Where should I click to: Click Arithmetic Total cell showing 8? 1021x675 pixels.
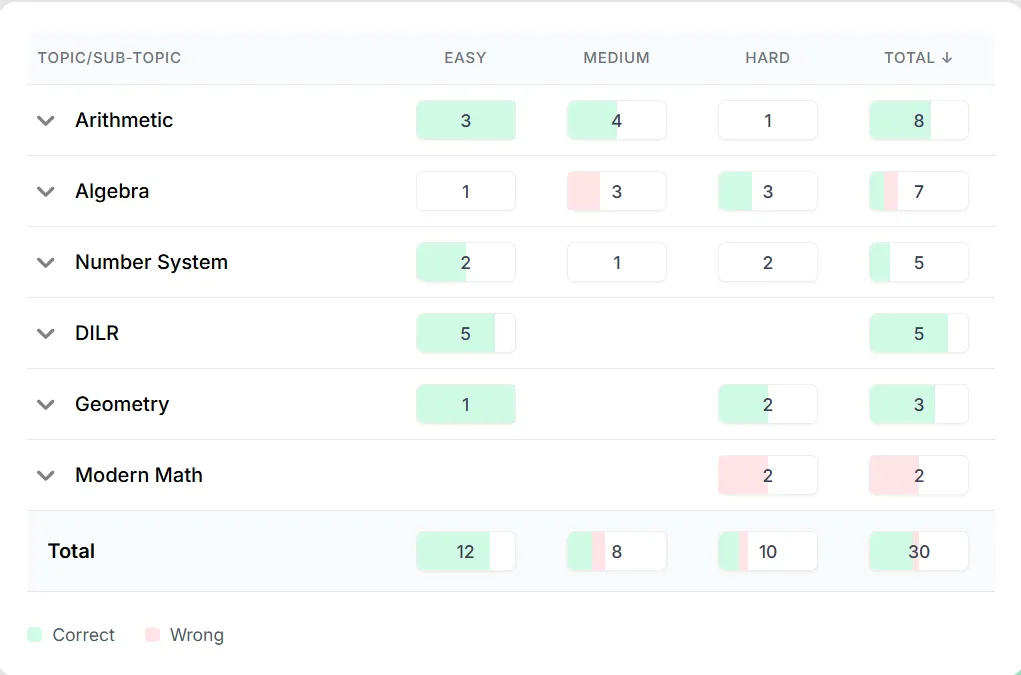(x=919, y=120)
